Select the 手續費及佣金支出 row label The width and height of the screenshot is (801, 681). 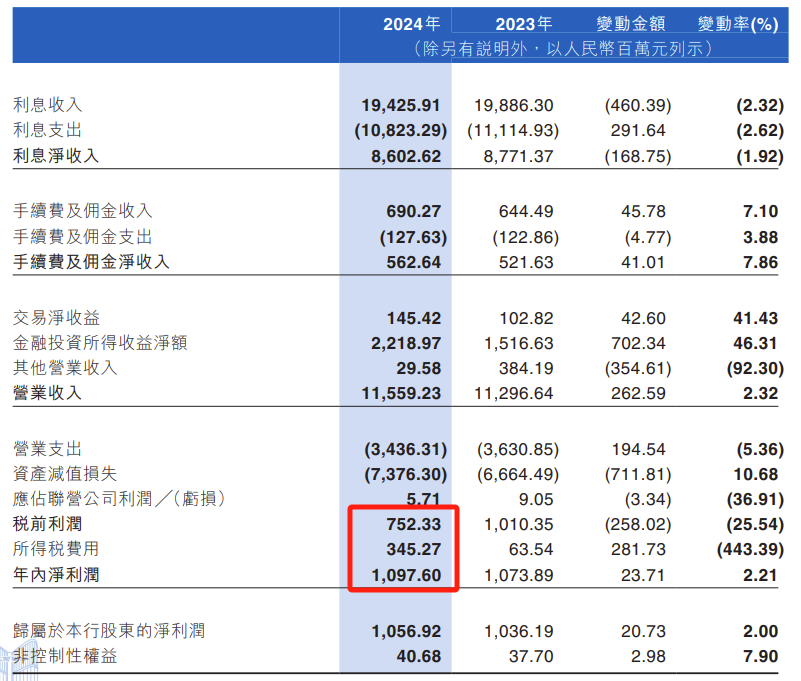pos(83,237)
